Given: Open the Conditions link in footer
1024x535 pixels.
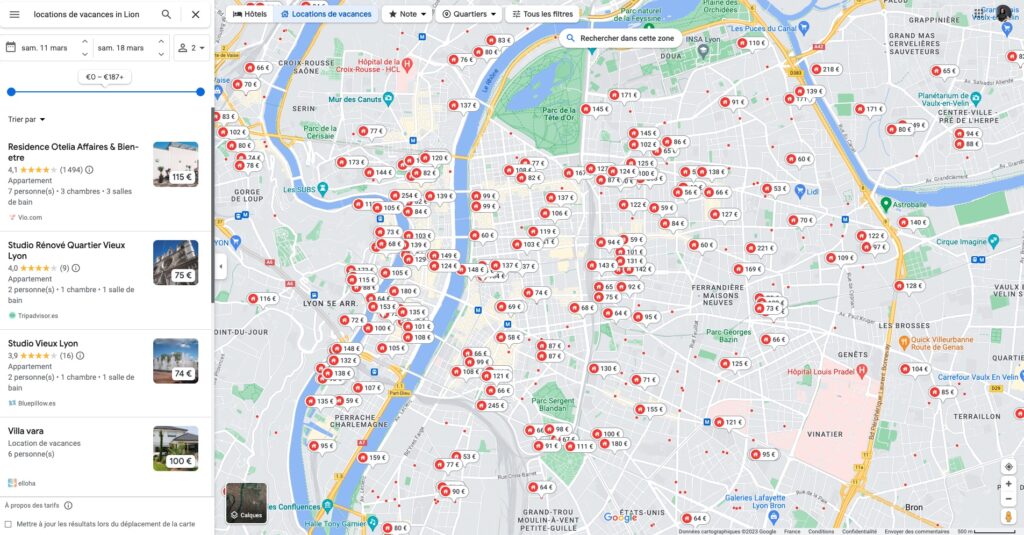Looking at the screenshot, I should pos(821,532).
